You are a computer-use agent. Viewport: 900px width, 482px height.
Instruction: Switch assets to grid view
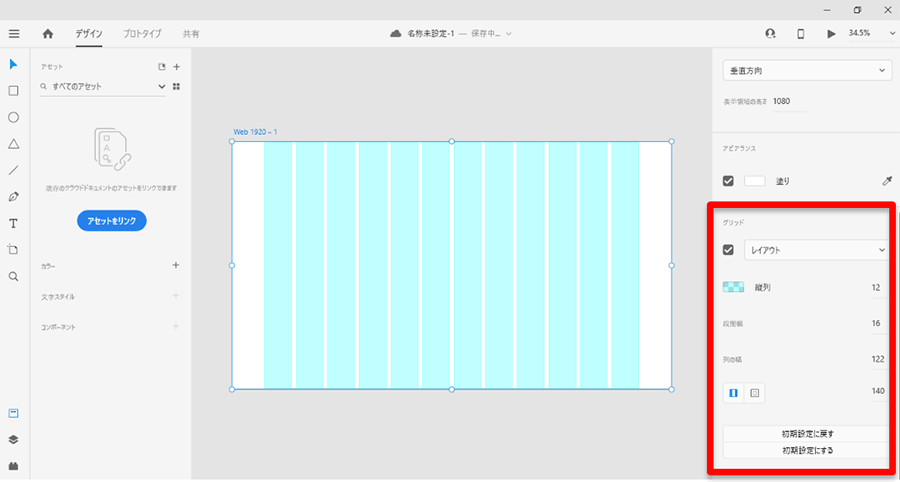(176, 86)
